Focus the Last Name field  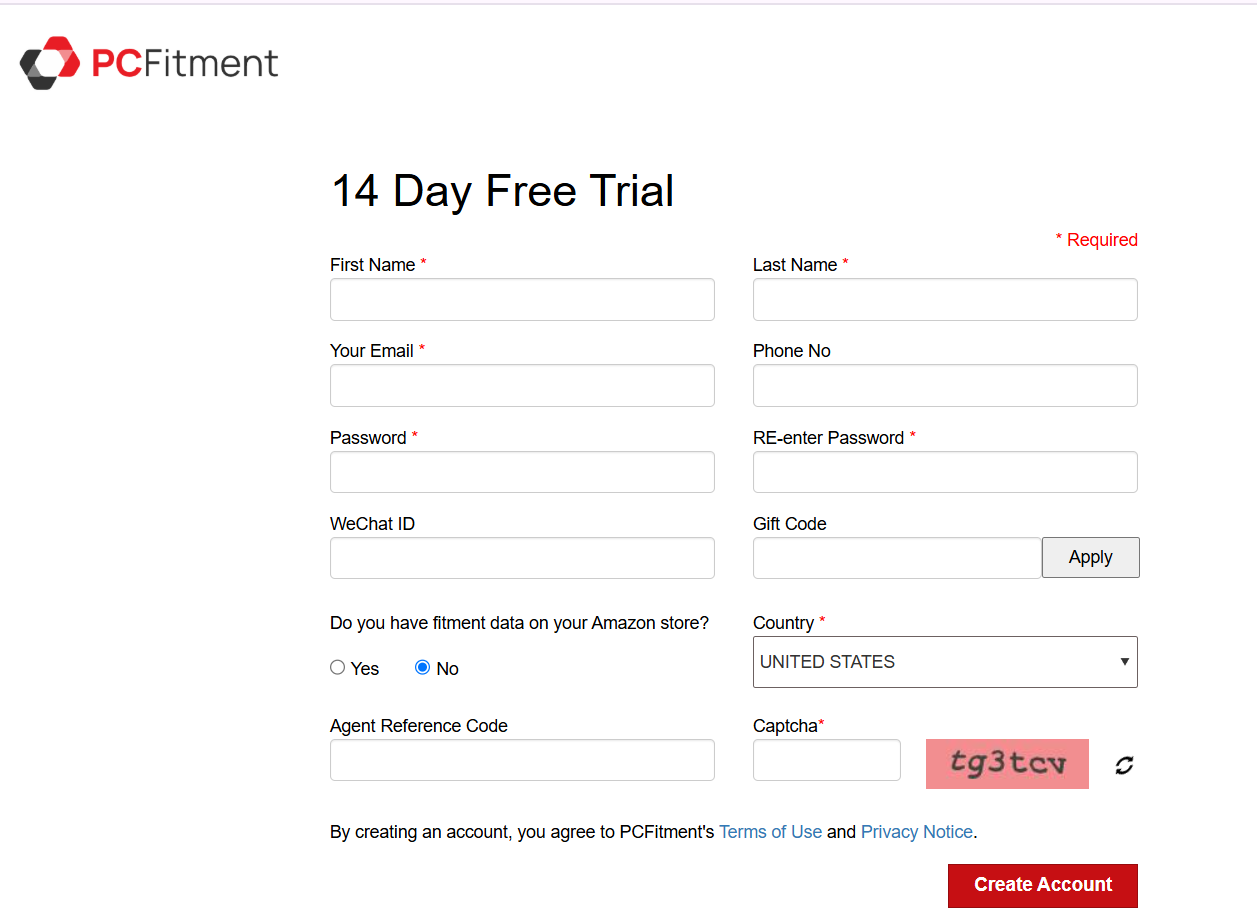pos(945,300)
